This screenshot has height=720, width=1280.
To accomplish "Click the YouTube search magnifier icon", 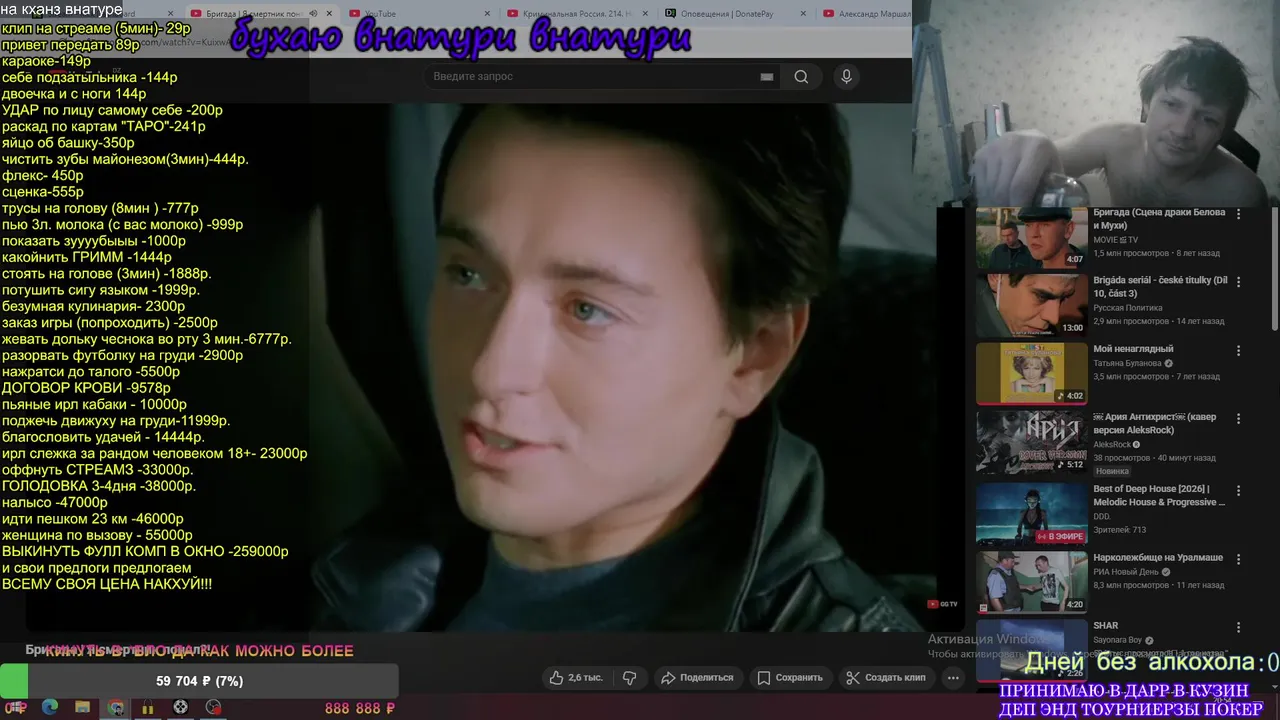I will pos(801,77).
